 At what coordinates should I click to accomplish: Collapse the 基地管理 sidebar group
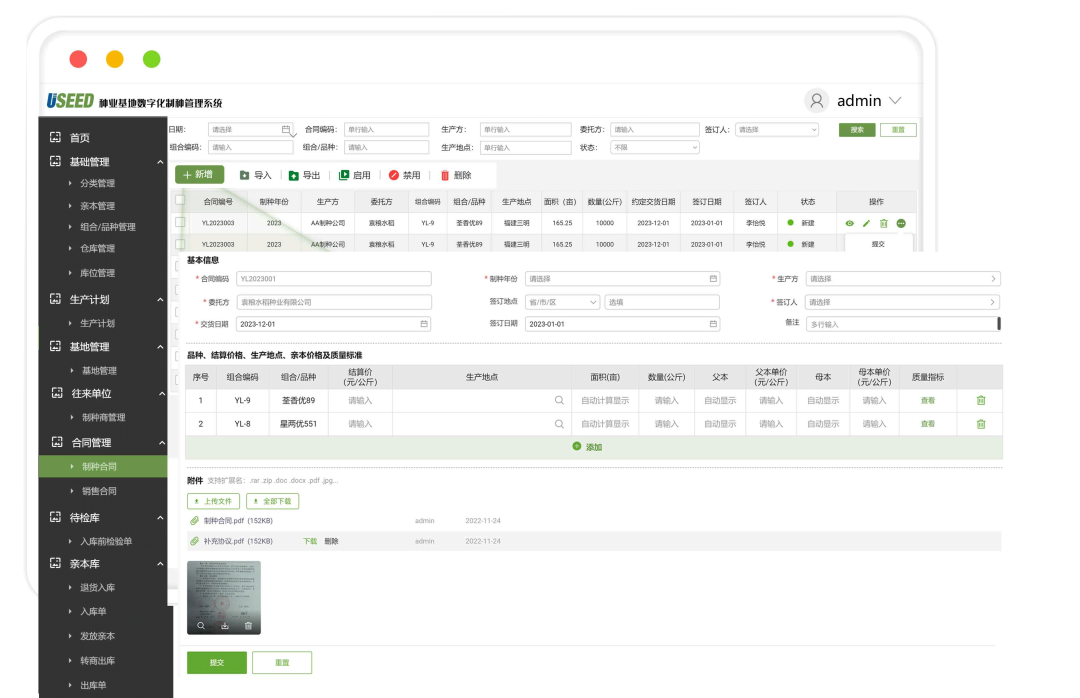pyautogui.click(x=160, y=347)
